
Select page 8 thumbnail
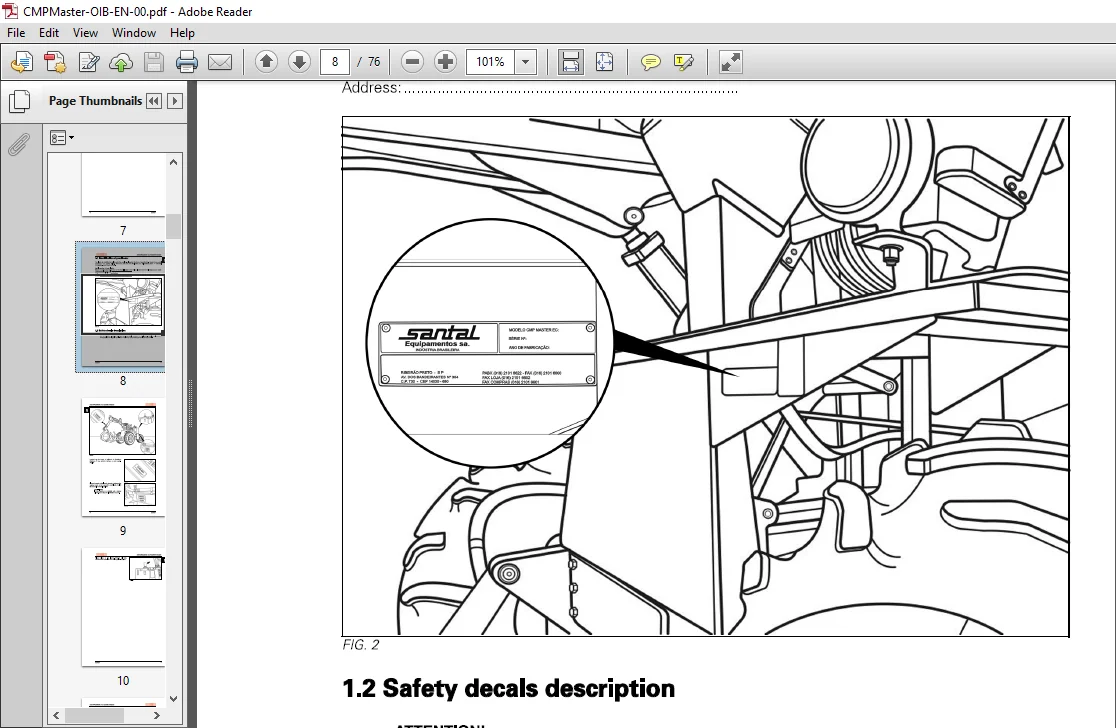123,306
